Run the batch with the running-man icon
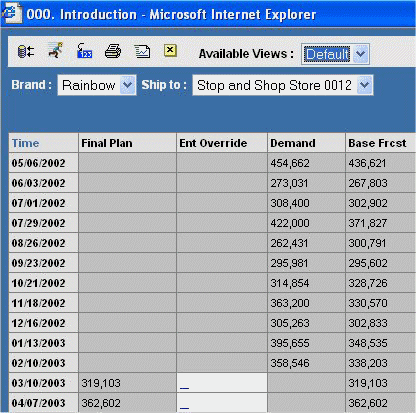This screenshot has height=413, width=416. pos(55,50)
